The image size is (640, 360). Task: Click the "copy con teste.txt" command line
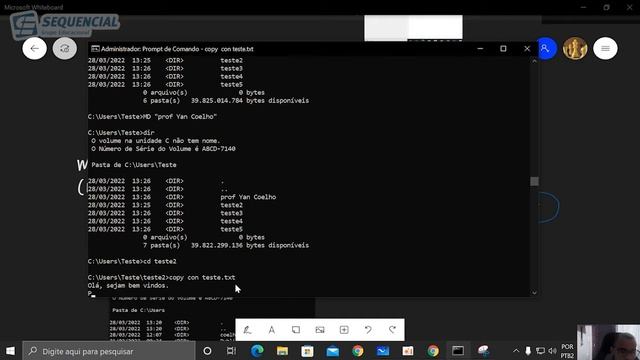(161, 278)
